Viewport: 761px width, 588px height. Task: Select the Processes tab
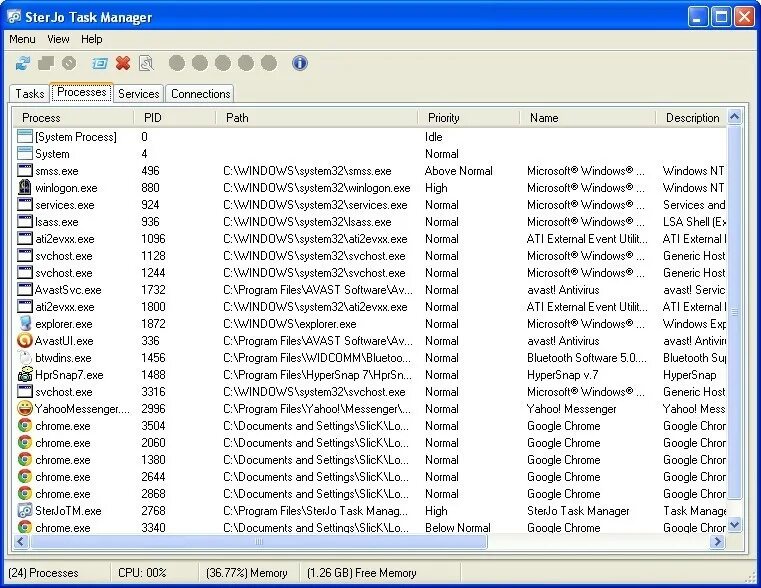click(82, 92)
